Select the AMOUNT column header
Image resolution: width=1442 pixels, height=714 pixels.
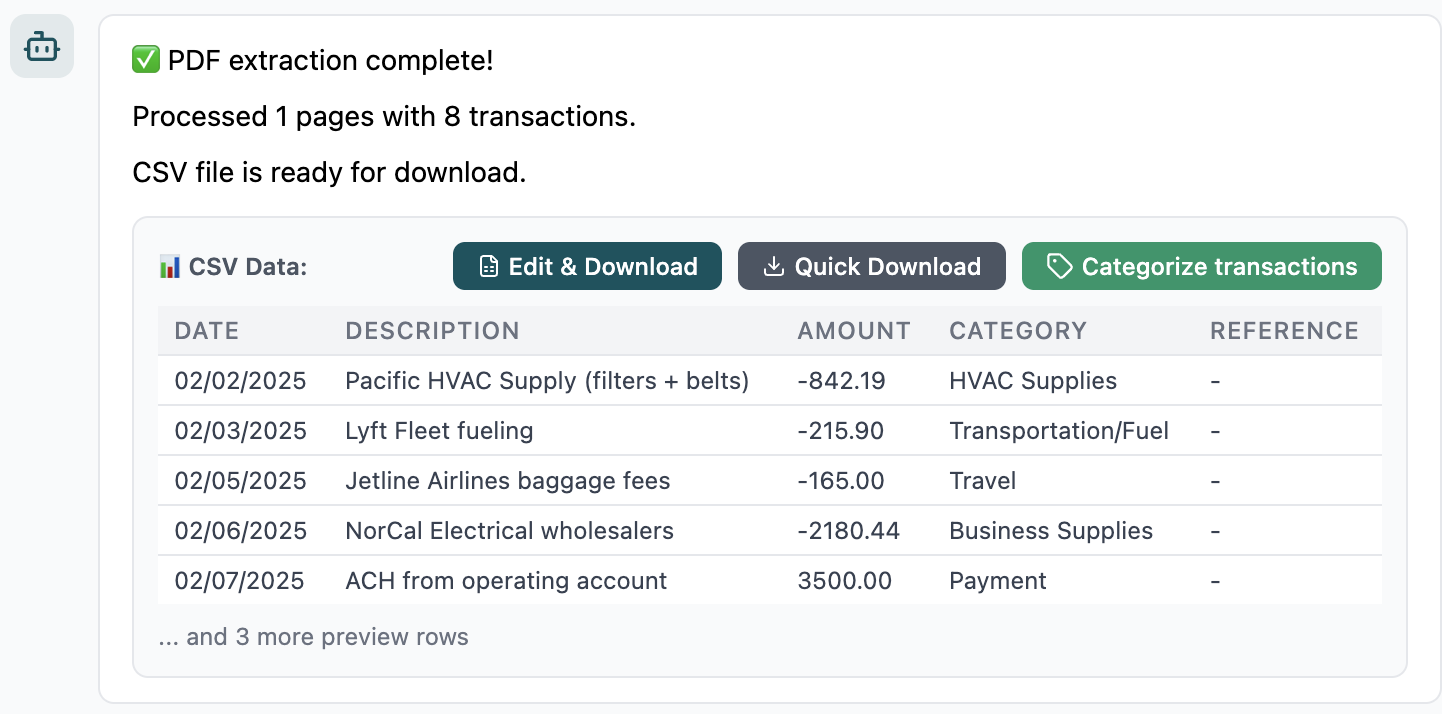coord(854,331)
